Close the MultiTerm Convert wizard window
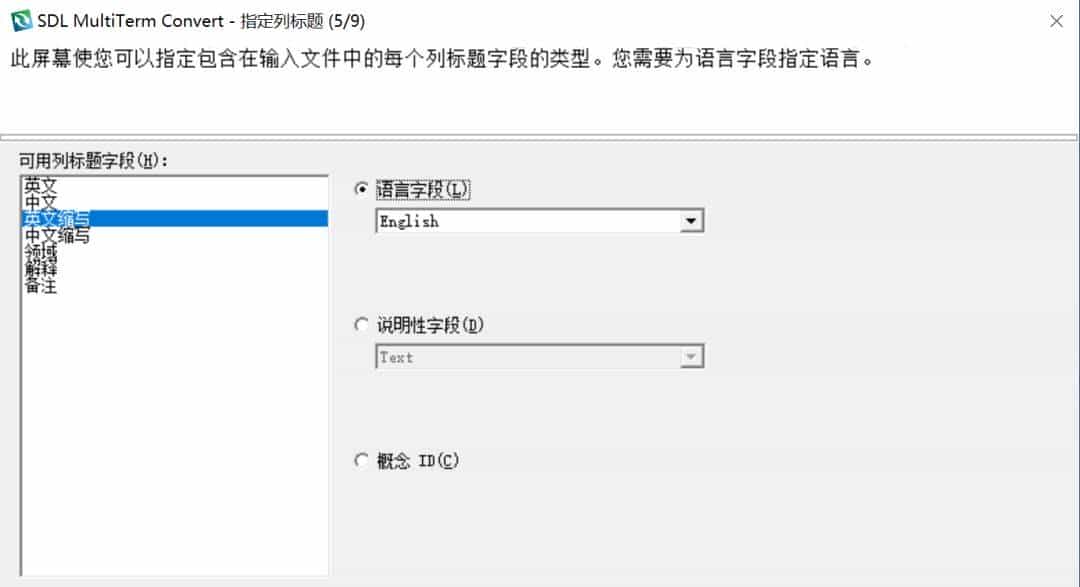This screenshot has width=1080, height=587. click(1057, 18)
